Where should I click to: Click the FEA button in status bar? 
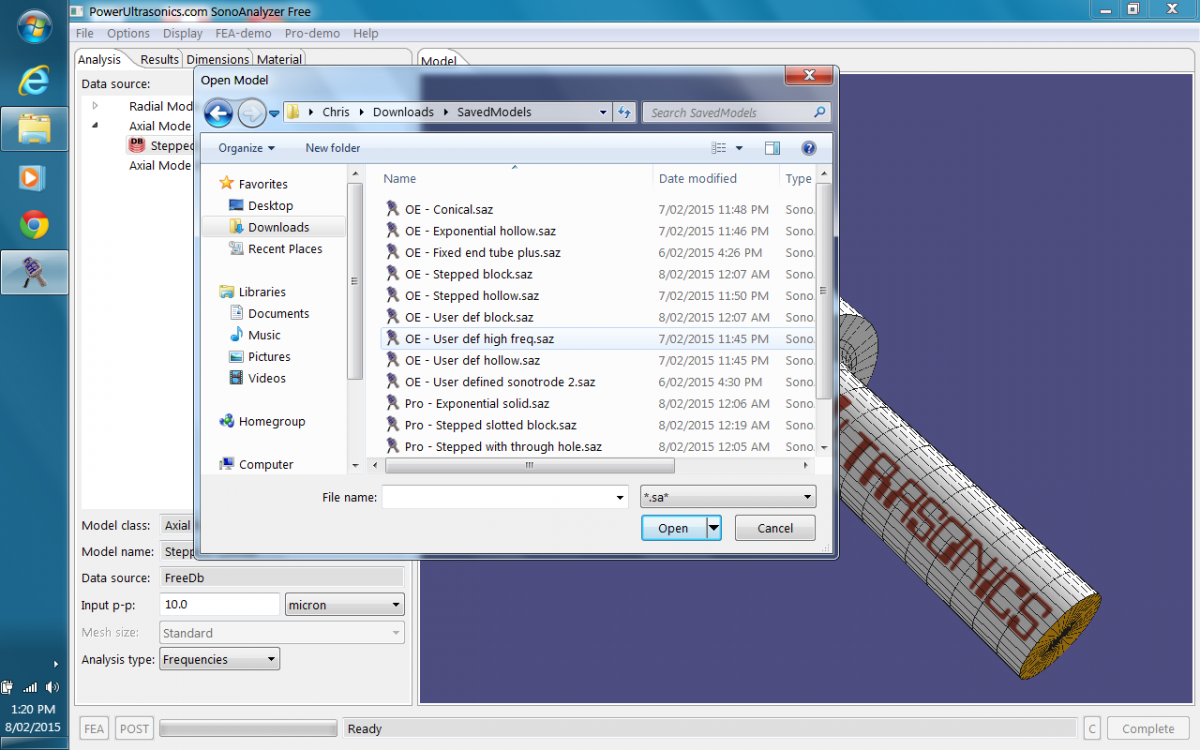(x=94, y=729)
